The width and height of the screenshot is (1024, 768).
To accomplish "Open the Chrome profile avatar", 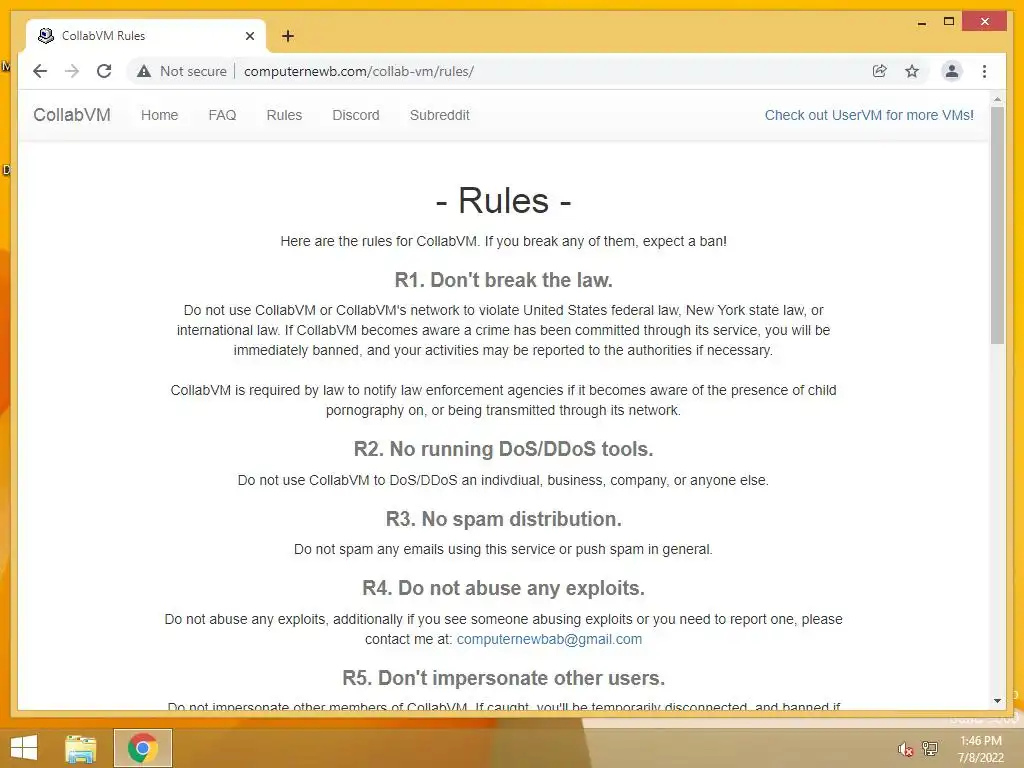I will pos(952,71).
